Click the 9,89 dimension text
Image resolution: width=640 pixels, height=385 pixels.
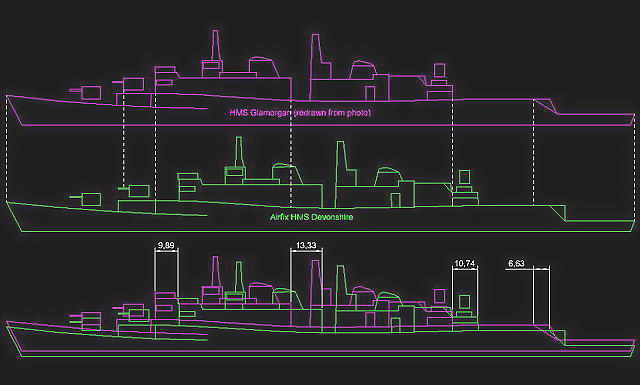(166, 245)
